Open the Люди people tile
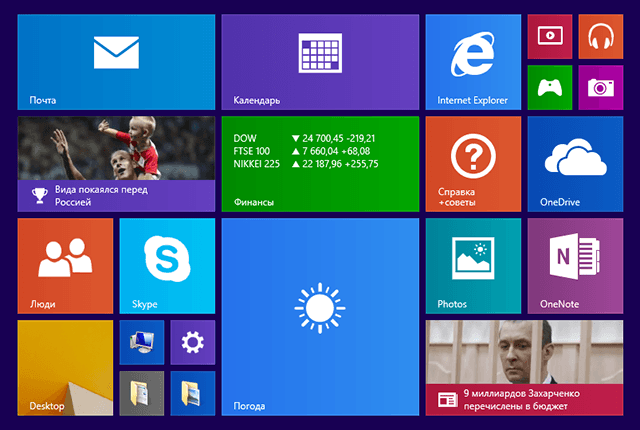The height and width of the screenshot is (430, 640). click(x=65, y=266)
